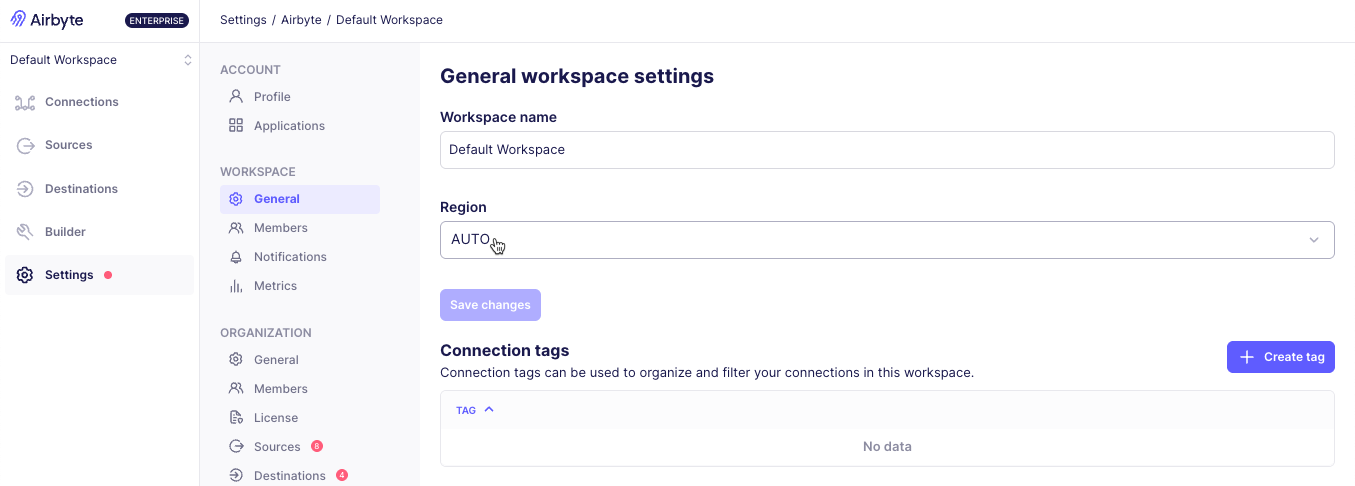1355x486 pixels.
Task: Select the organization License menu item
Action: tap(275, 418)
